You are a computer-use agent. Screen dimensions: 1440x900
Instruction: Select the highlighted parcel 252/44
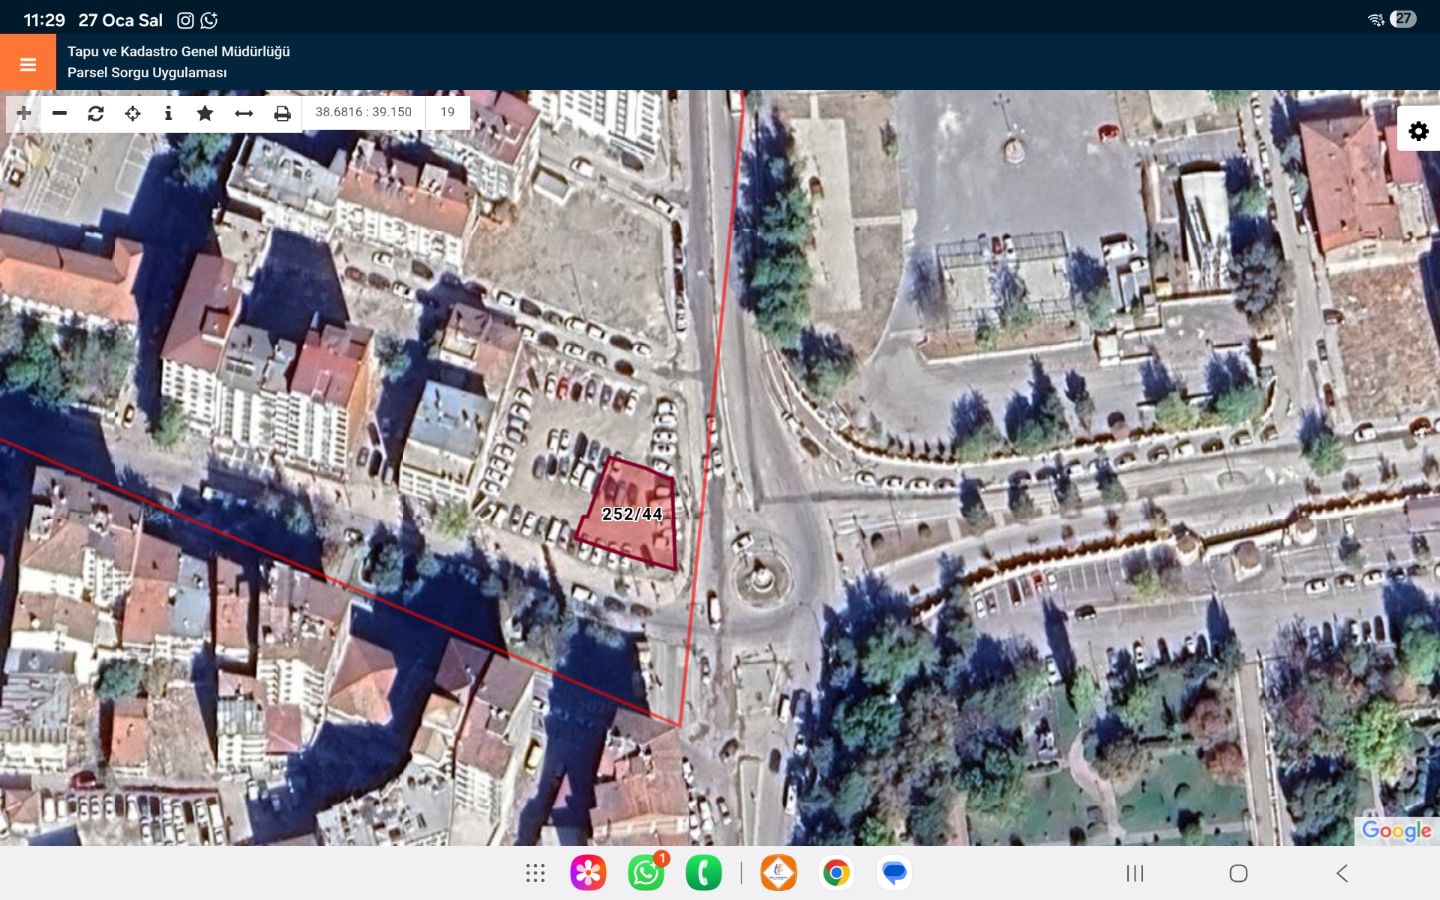tap(632, 515)
